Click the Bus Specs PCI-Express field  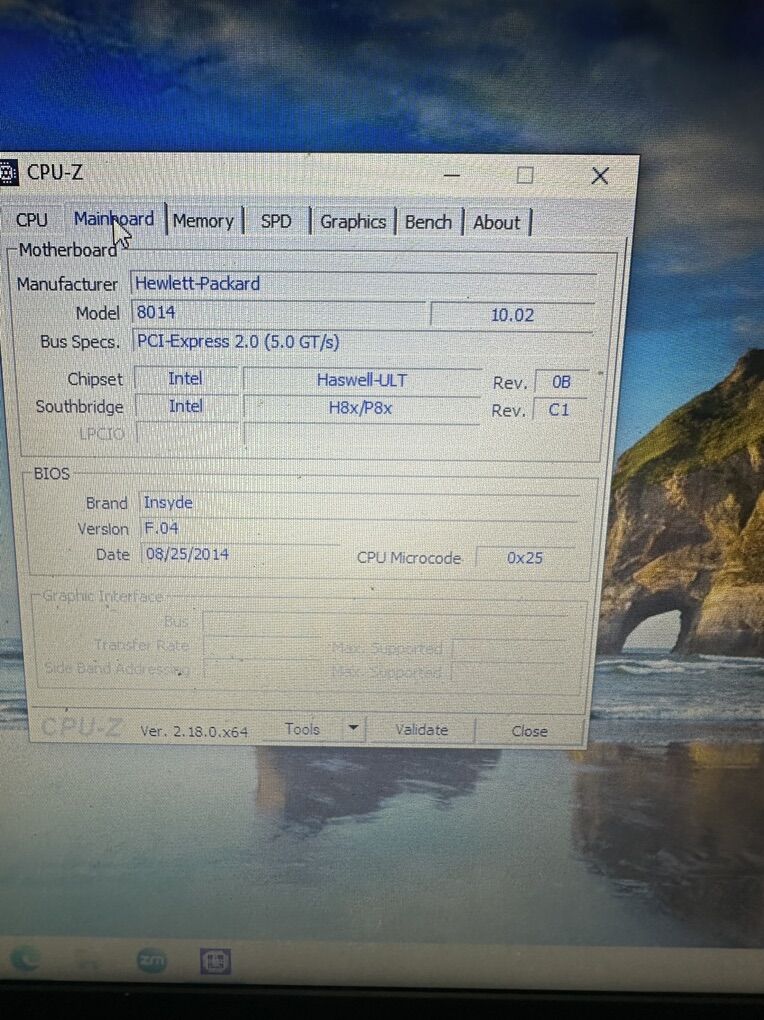coord(360,342)
